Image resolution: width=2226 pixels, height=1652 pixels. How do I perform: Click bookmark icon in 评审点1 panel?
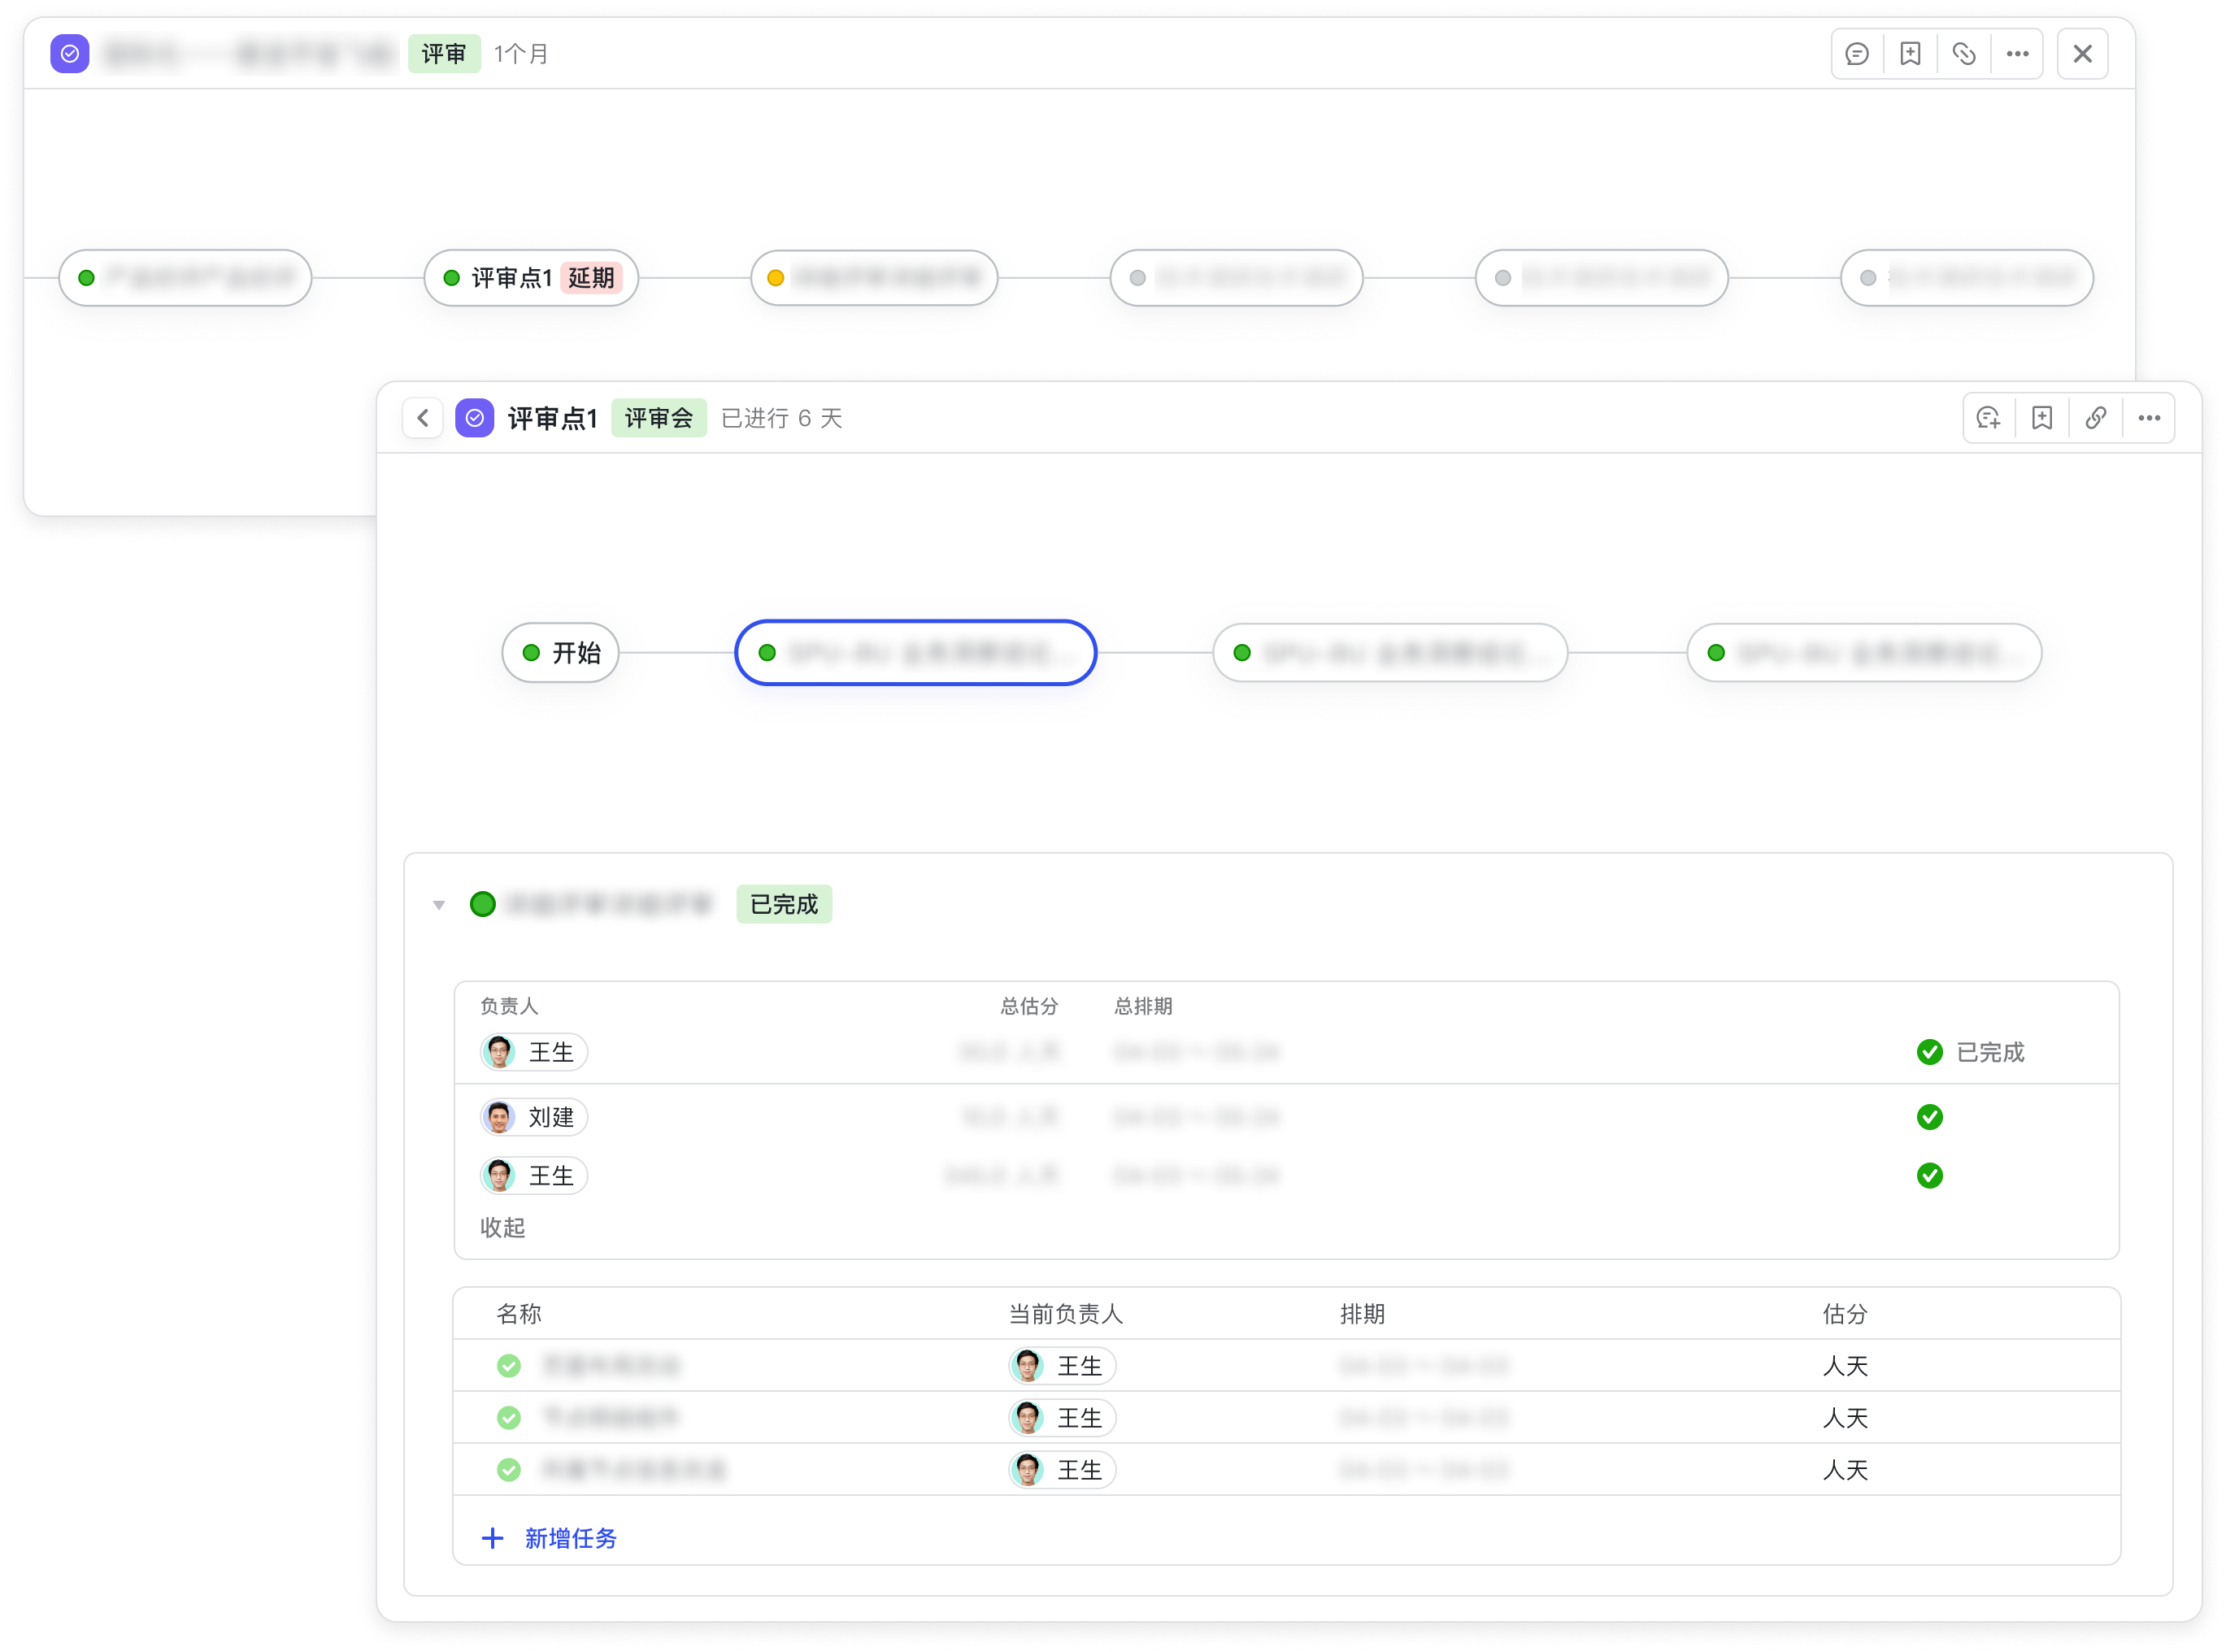point(2042,418)
